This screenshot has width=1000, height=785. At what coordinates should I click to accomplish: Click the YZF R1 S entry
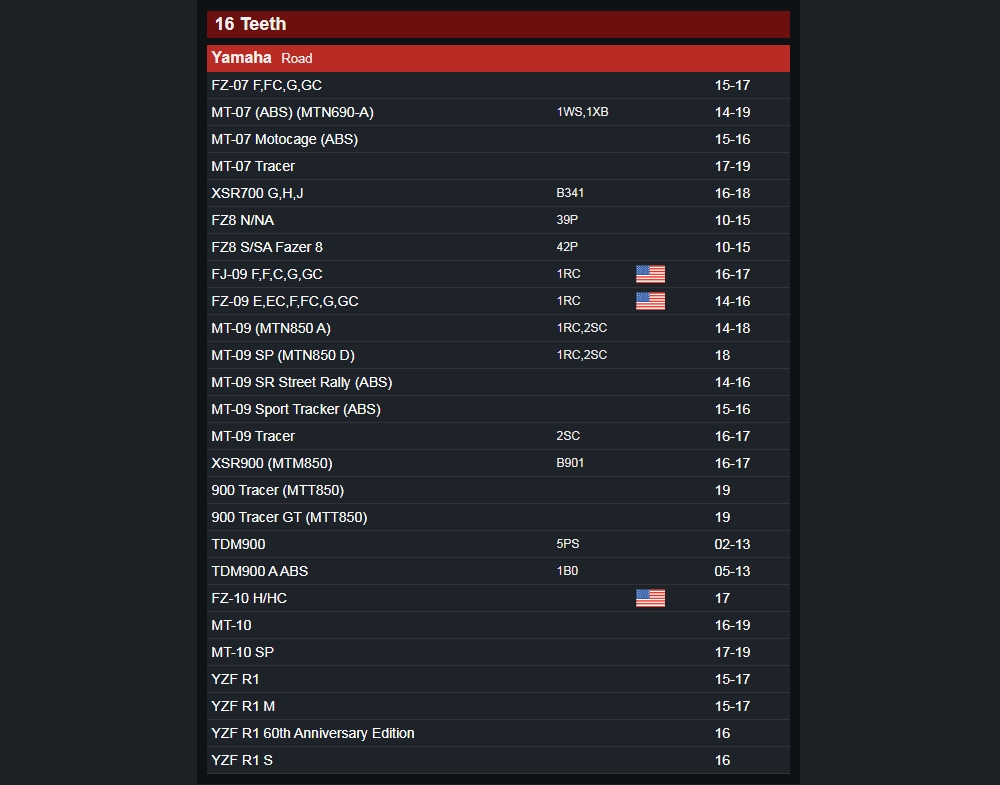pos(498,760)
